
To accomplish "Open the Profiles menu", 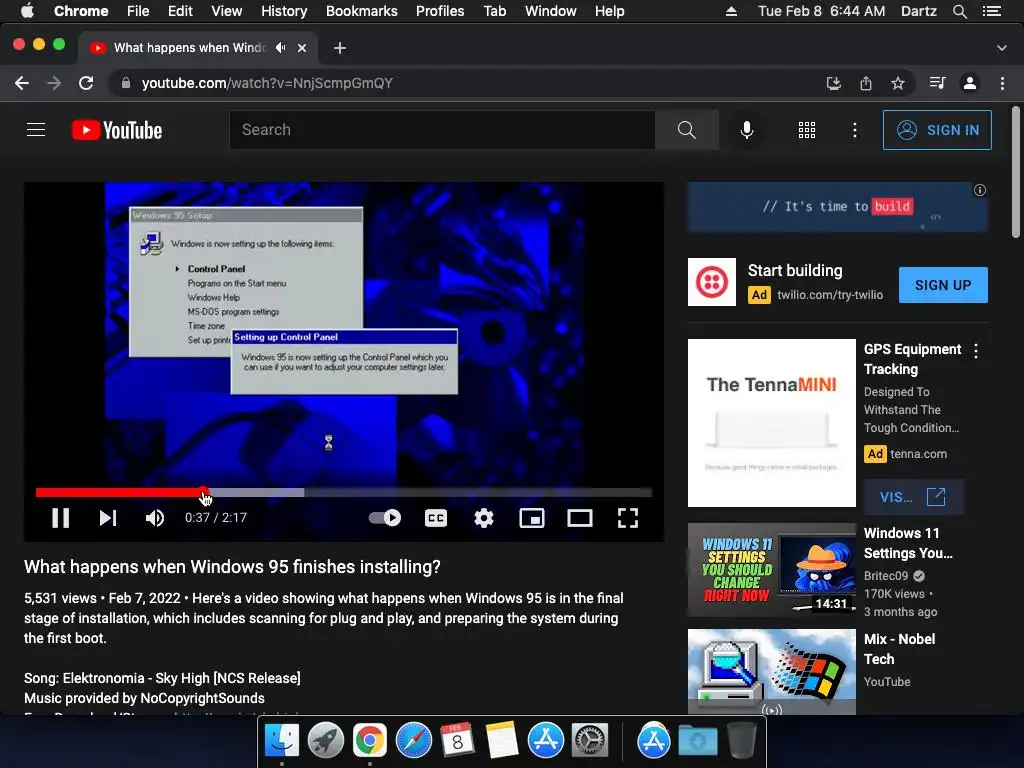I will point(440,11).
